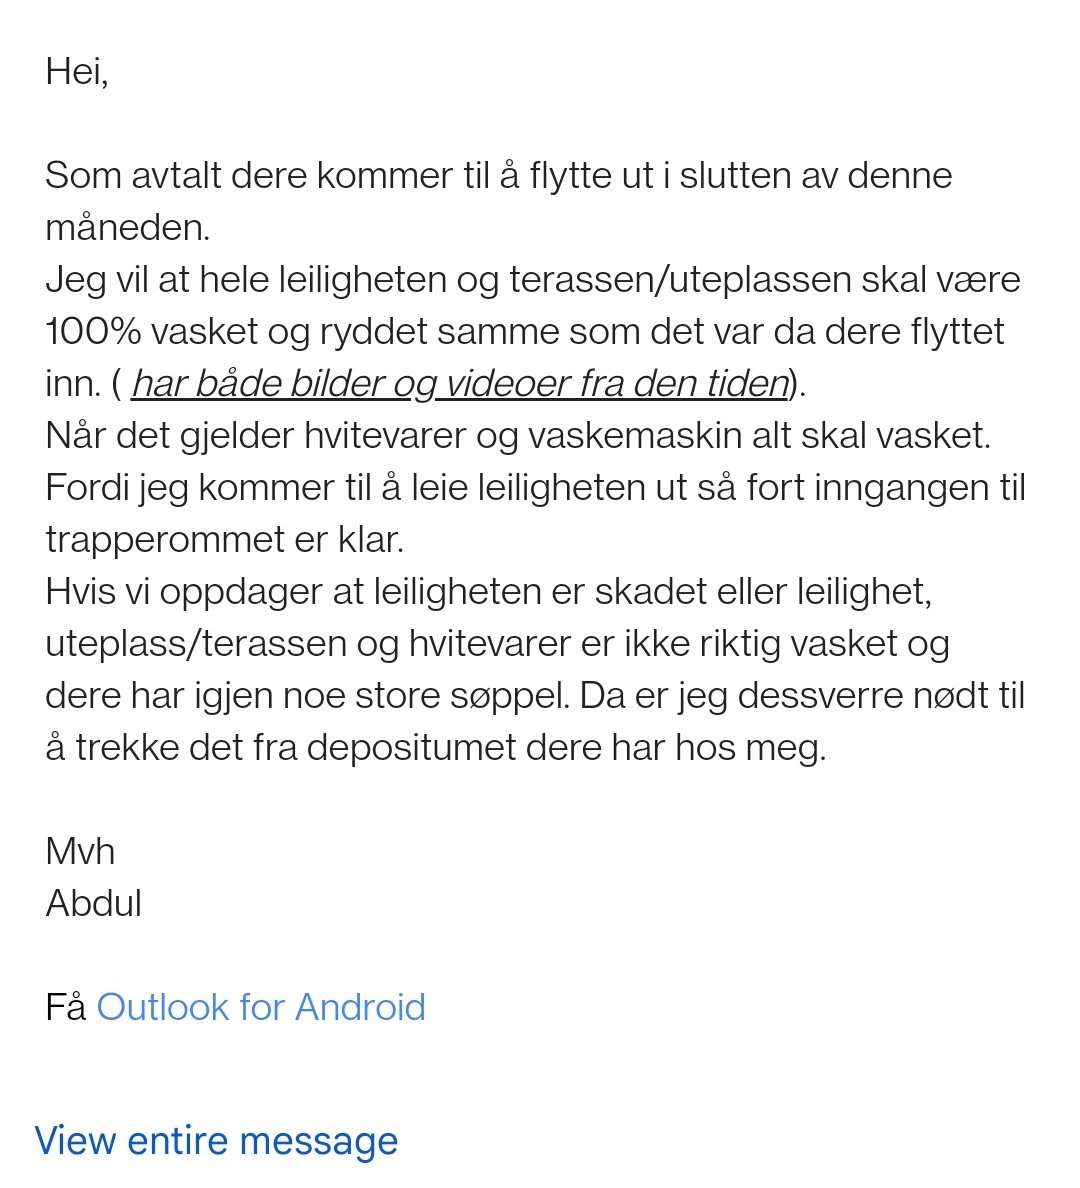Click the line starting with Hvis vi oppdager
Viewport: 1080px width, 1188px height.
pos(488,592)
